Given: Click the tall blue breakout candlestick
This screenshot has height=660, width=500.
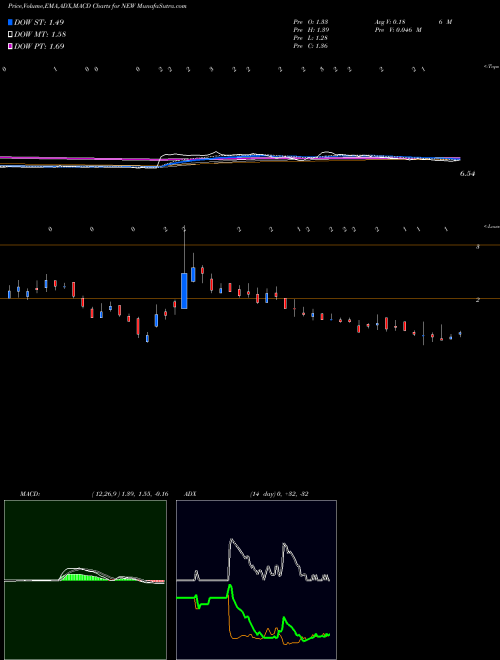Looking at the screenshot, I should pos(184,291).
